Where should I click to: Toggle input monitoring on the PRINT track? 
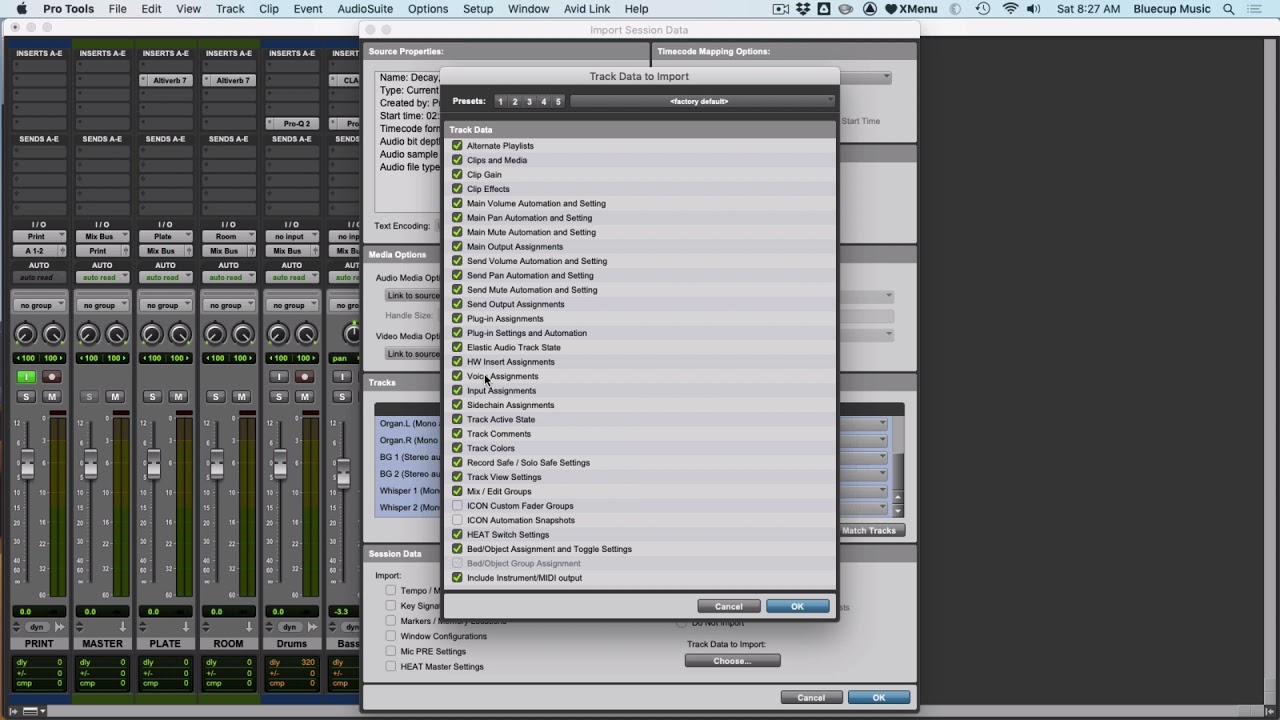(x=26, y=377)
